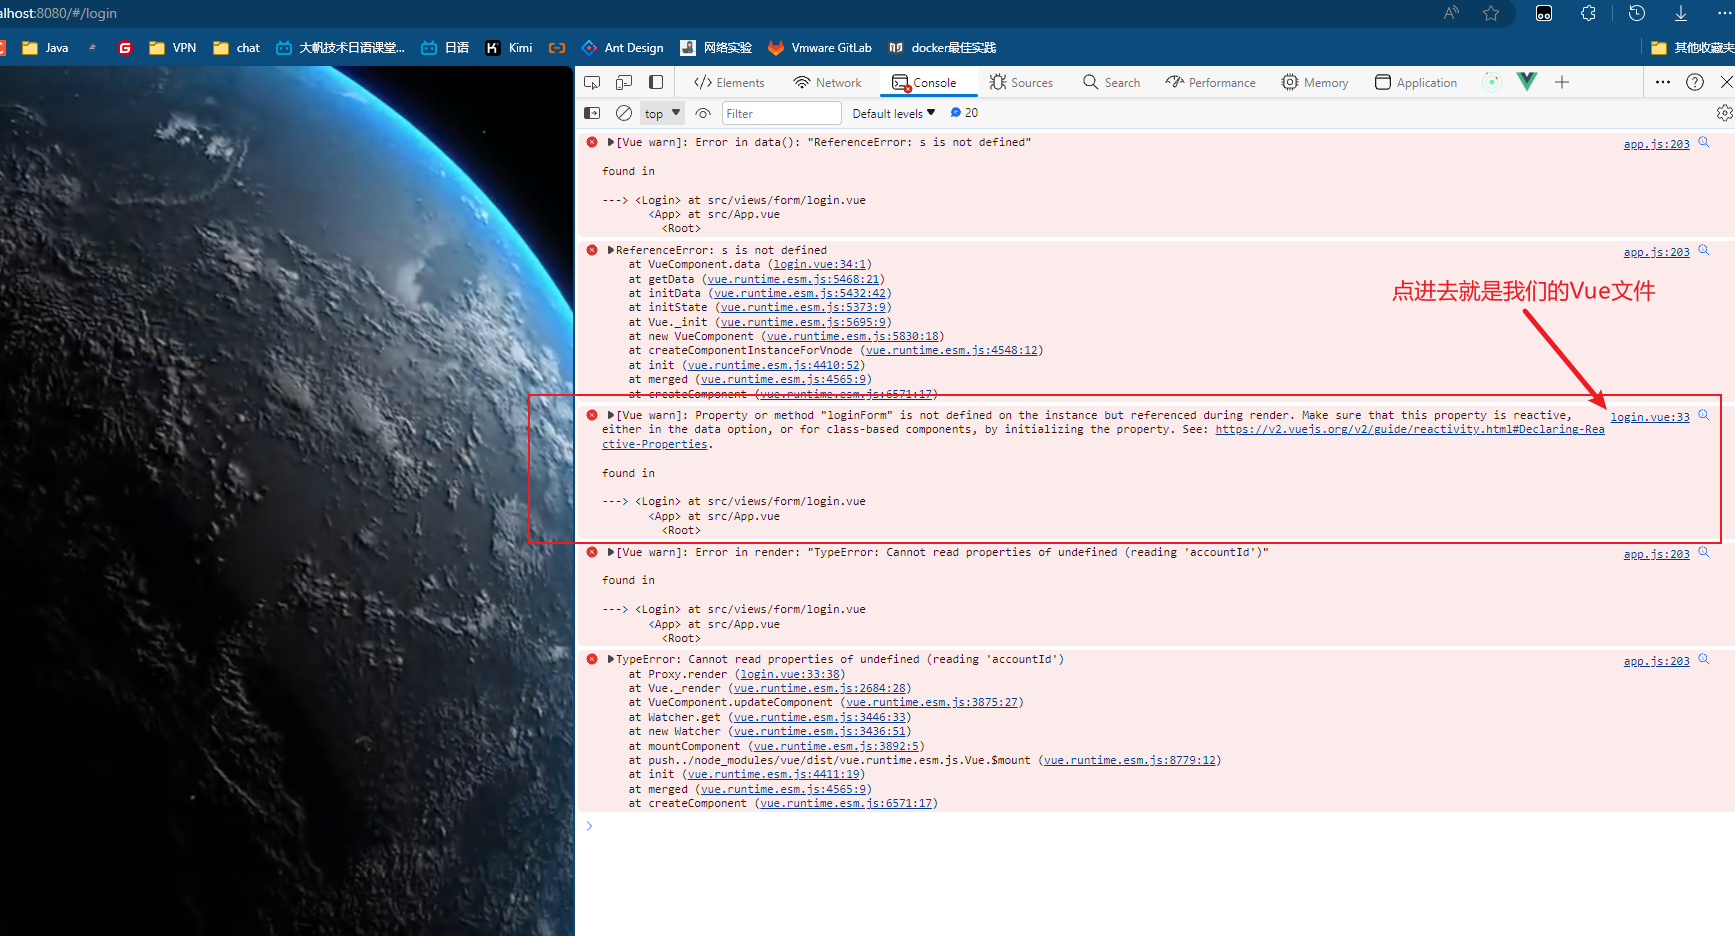This screenshot has width=1735, height=936.
Task: Open the Vmware GitLab bookmark
Action: (x=820, y=47)
